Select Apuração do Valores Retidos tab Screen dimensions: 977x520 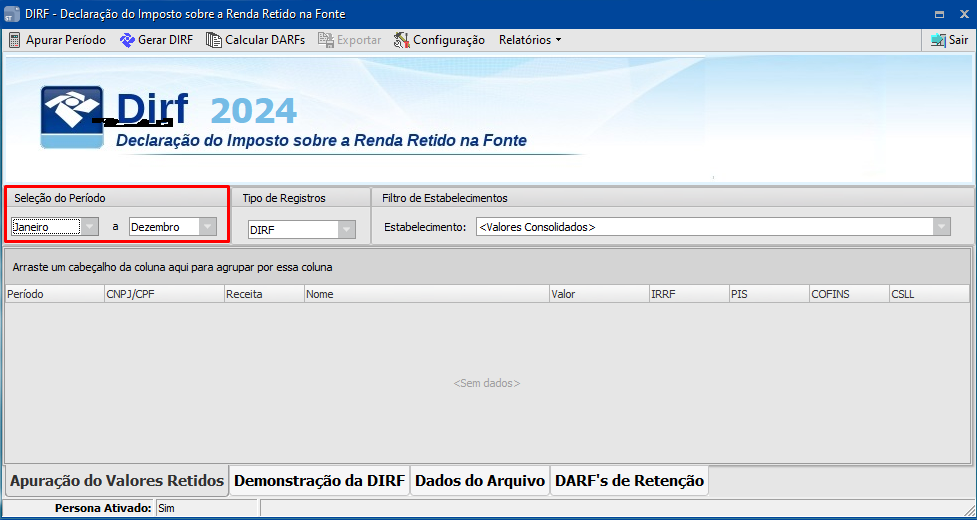tap(116, 481)
